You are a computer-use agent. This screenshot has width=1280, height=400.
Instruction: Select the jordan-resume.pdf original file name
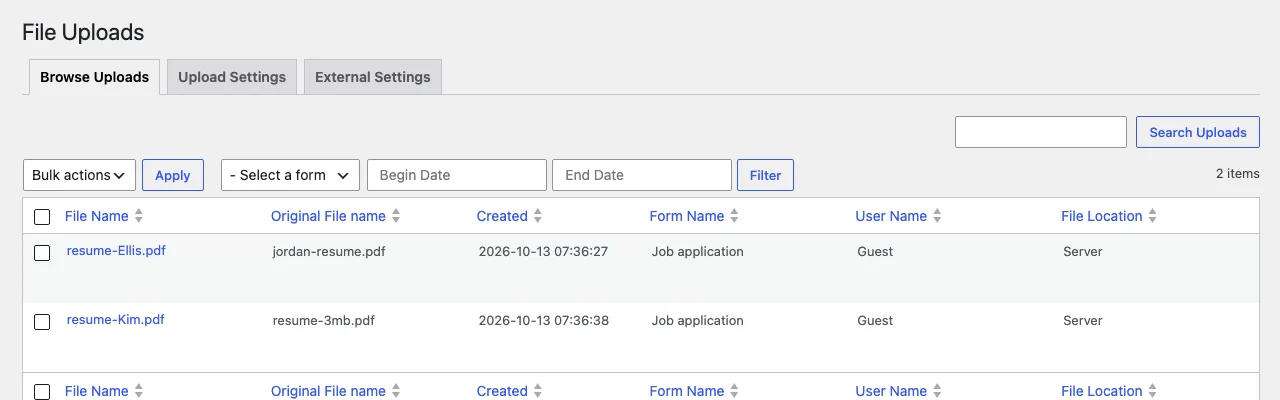pos(329,252)
